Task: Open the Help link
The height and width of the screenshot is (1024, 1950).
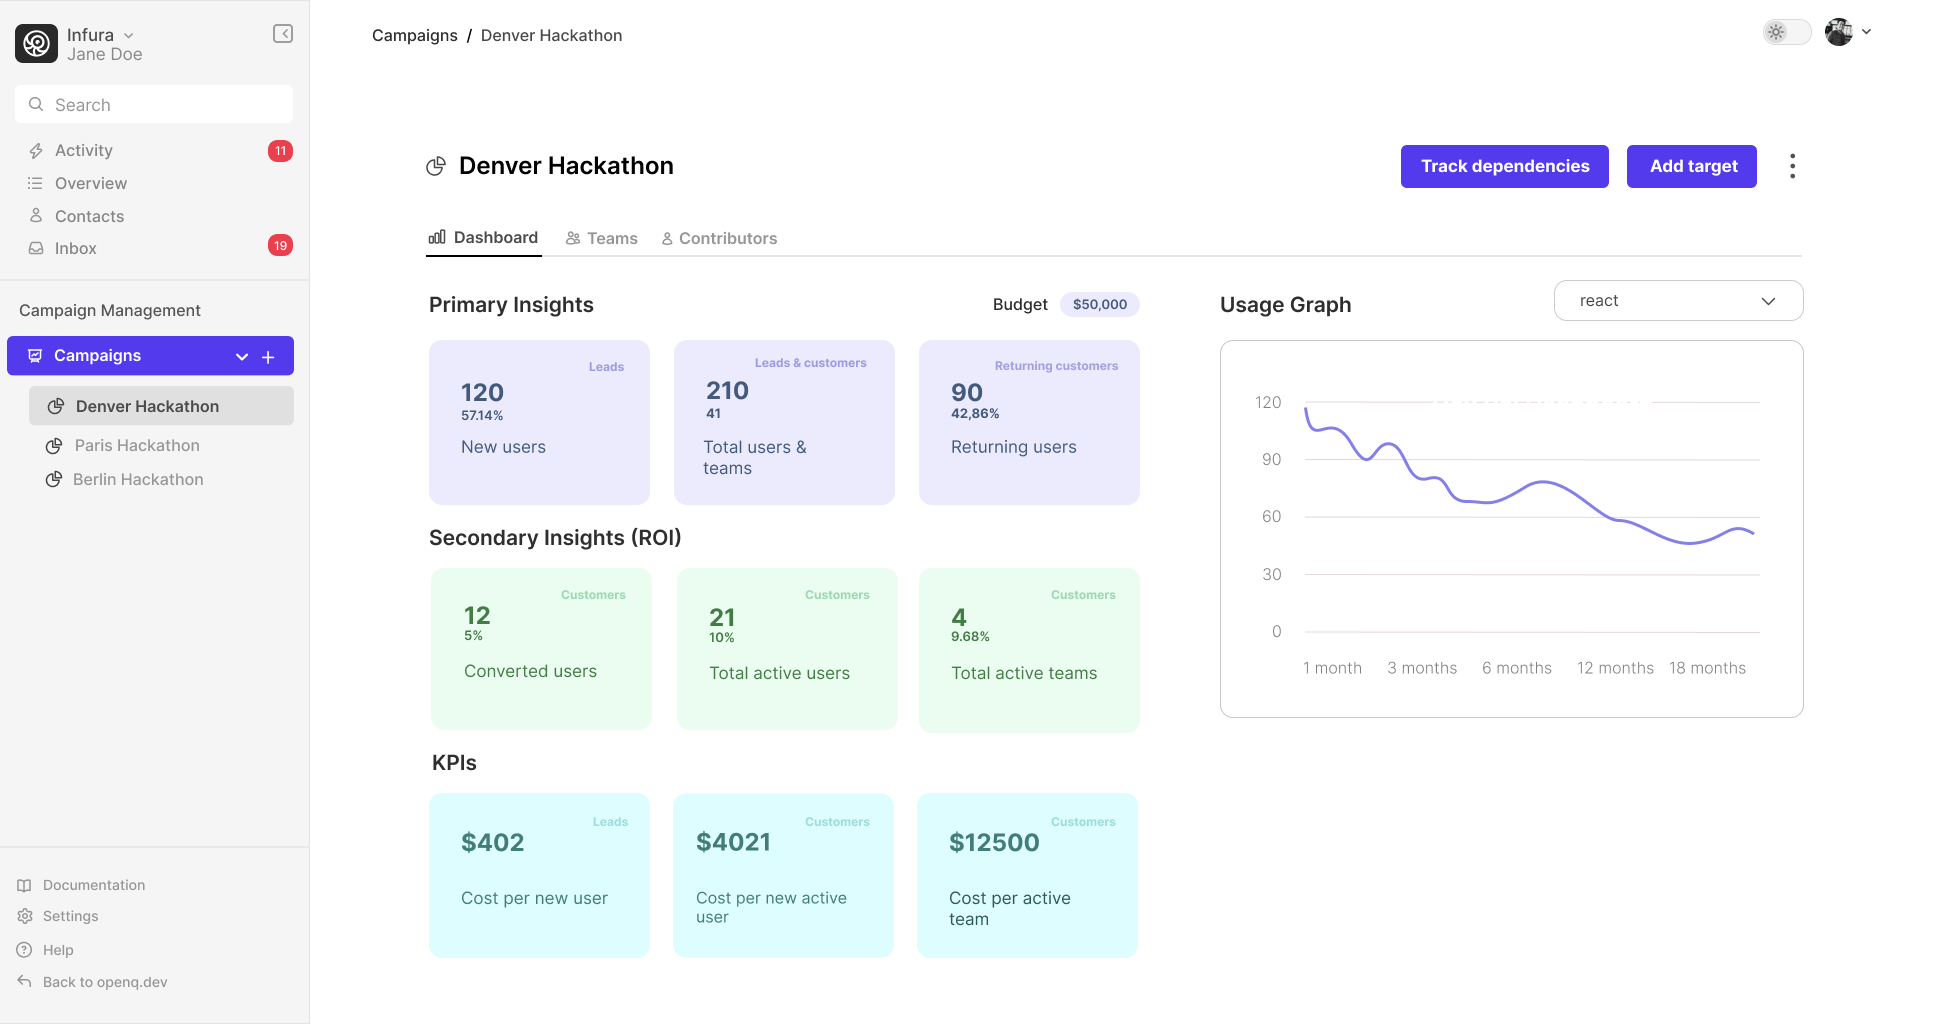Action: coord(58,950)
